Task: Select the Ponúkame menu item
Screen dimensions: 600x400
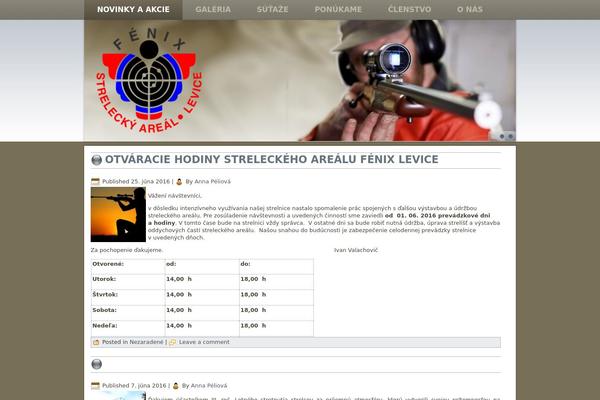Action: (x=338, y=10)
